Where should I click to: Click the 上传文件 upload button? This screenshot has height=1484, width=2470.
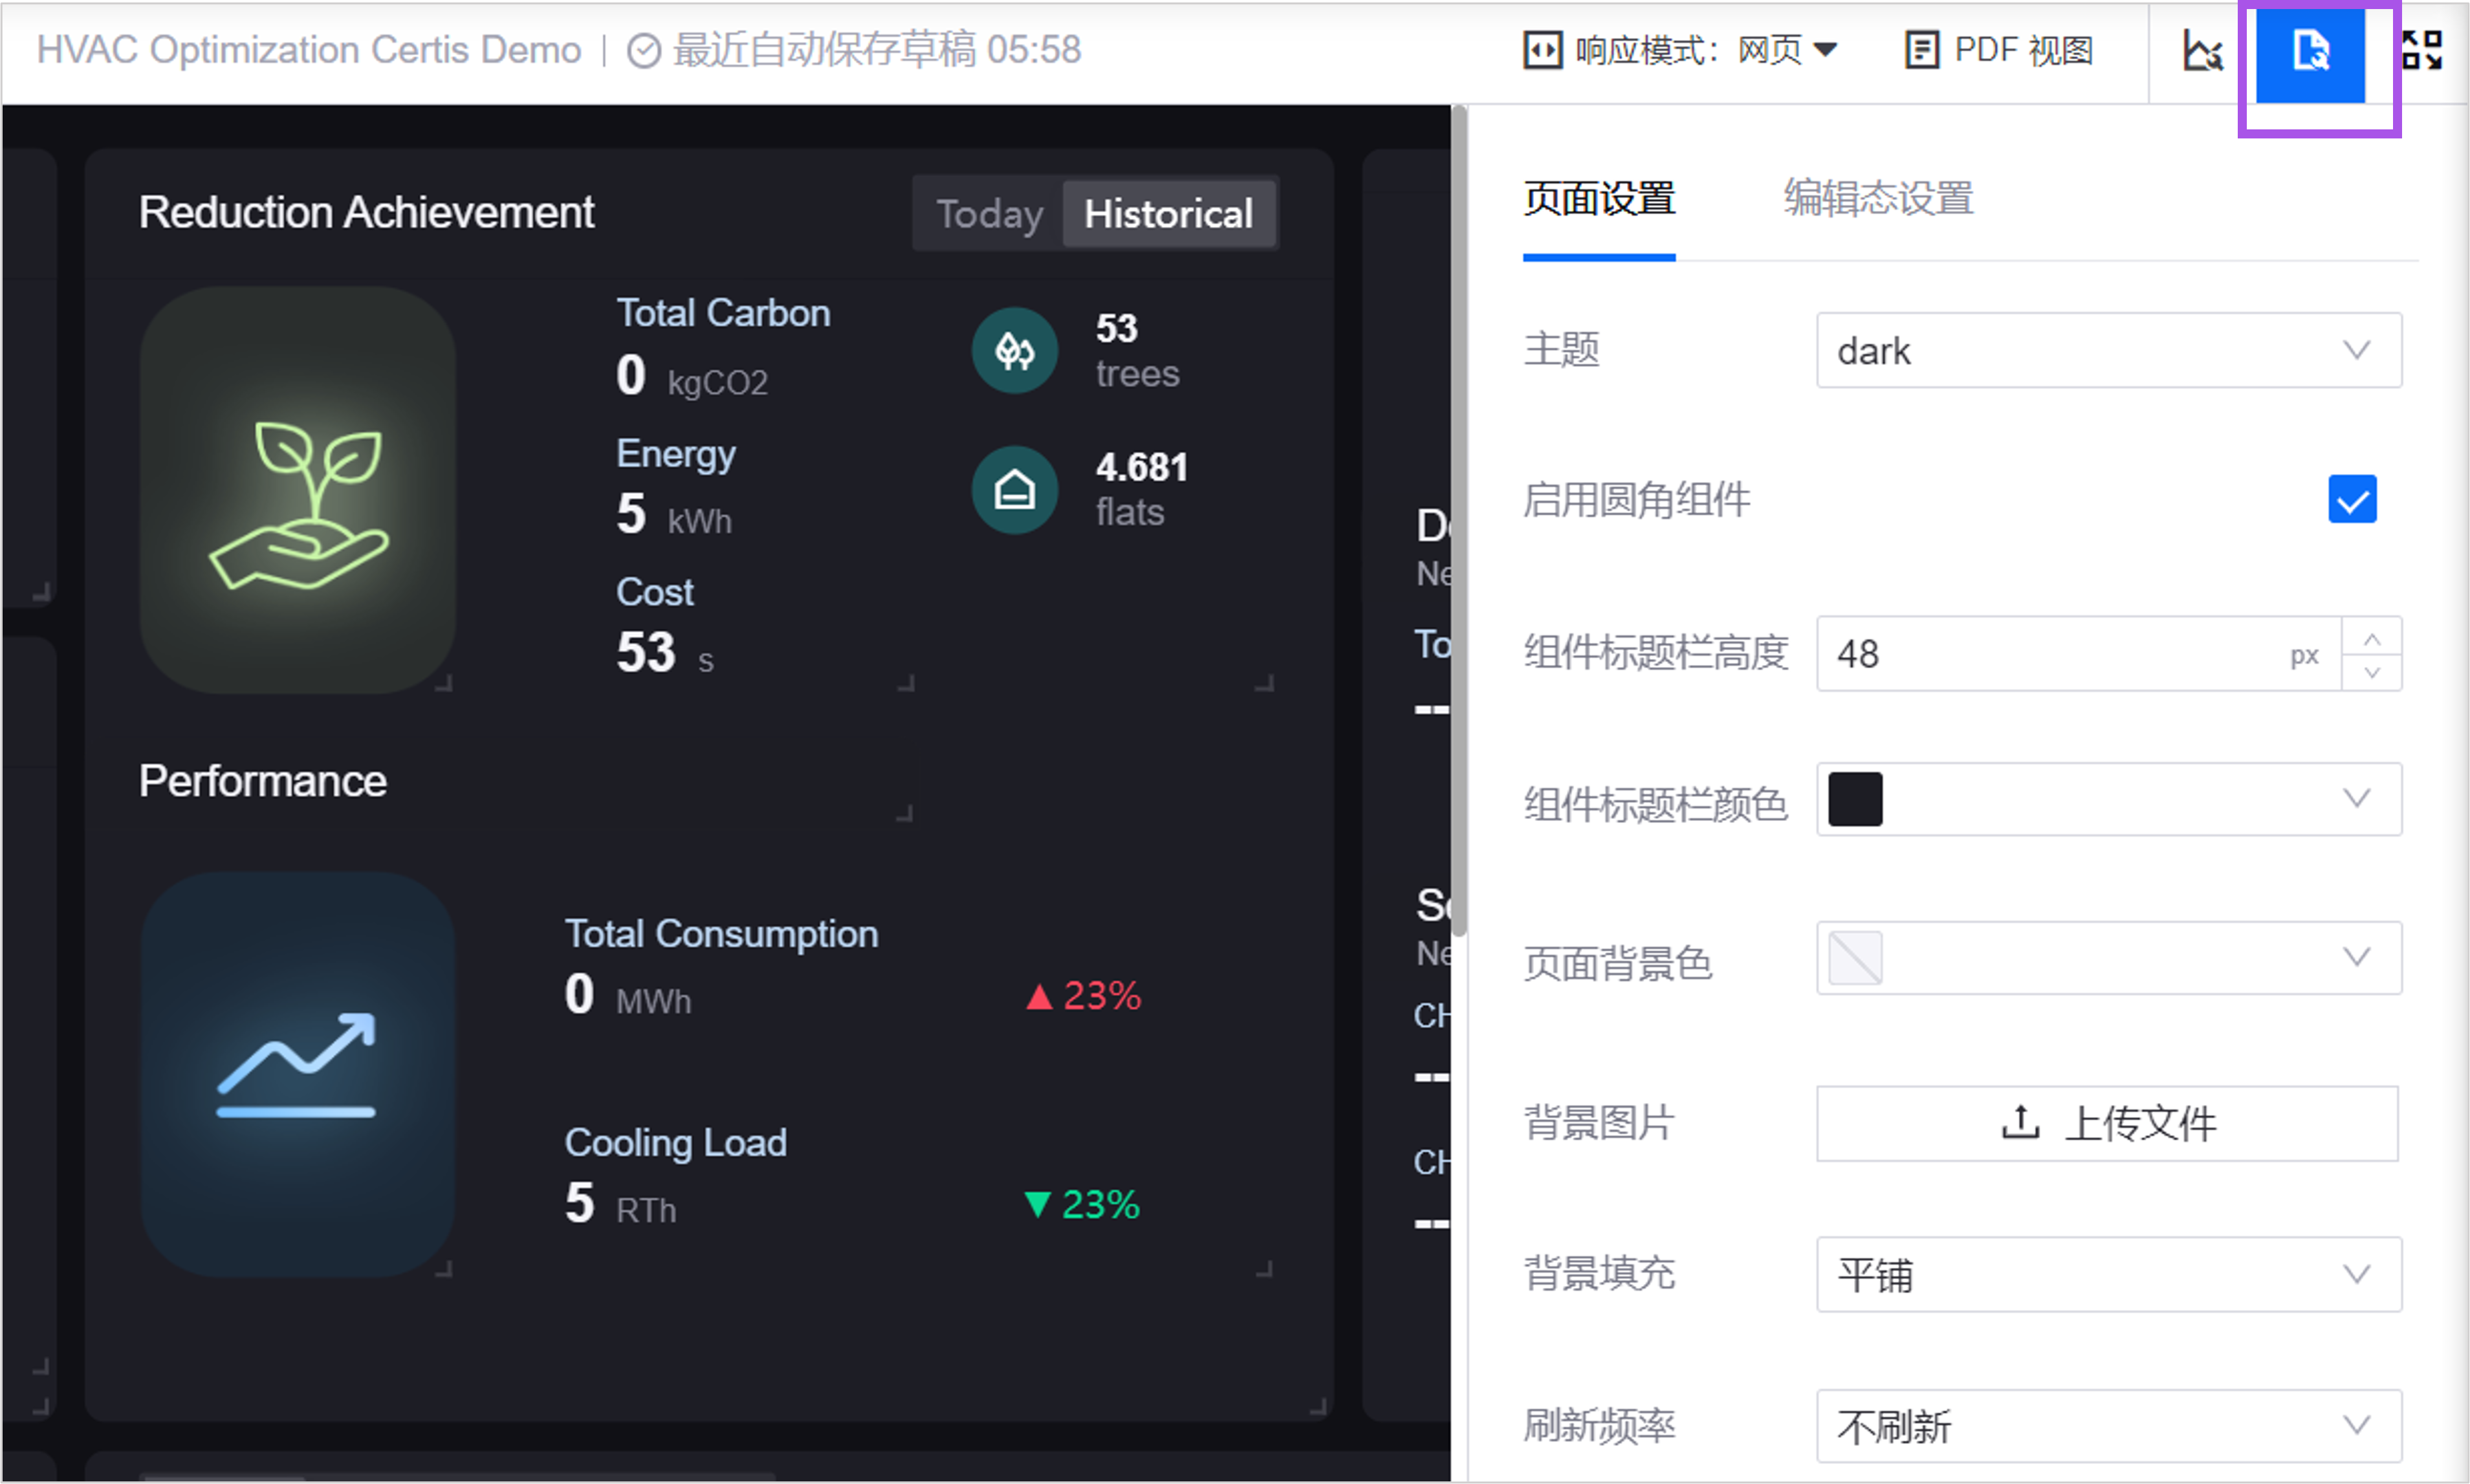point(2107,1124)
